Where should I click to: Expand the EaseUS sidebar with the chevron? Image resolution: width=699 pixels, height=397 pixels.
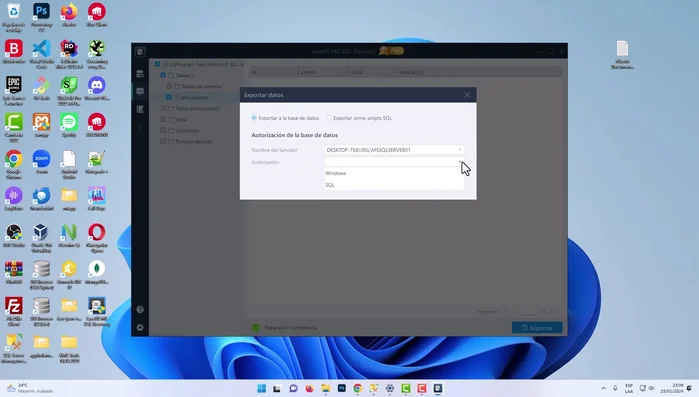click(140, 127)
